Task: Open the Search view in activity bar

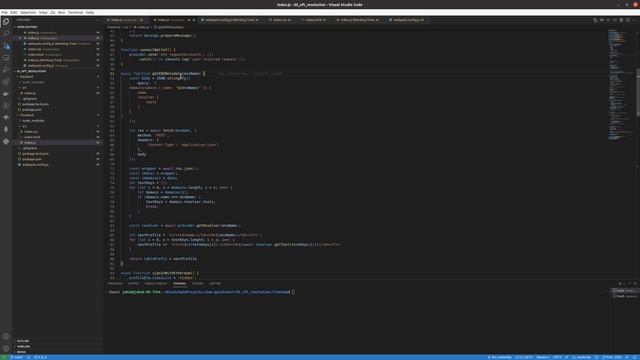Action: 6,33
